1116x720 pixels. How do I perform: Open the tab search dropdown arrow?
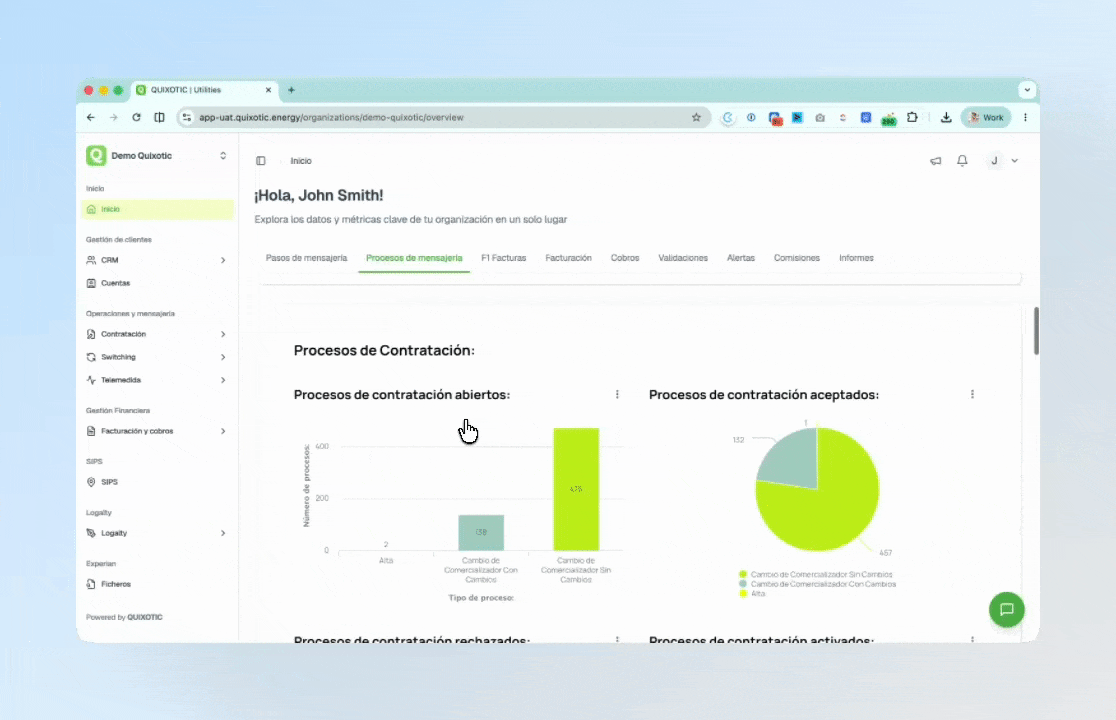click(1026, 90)
